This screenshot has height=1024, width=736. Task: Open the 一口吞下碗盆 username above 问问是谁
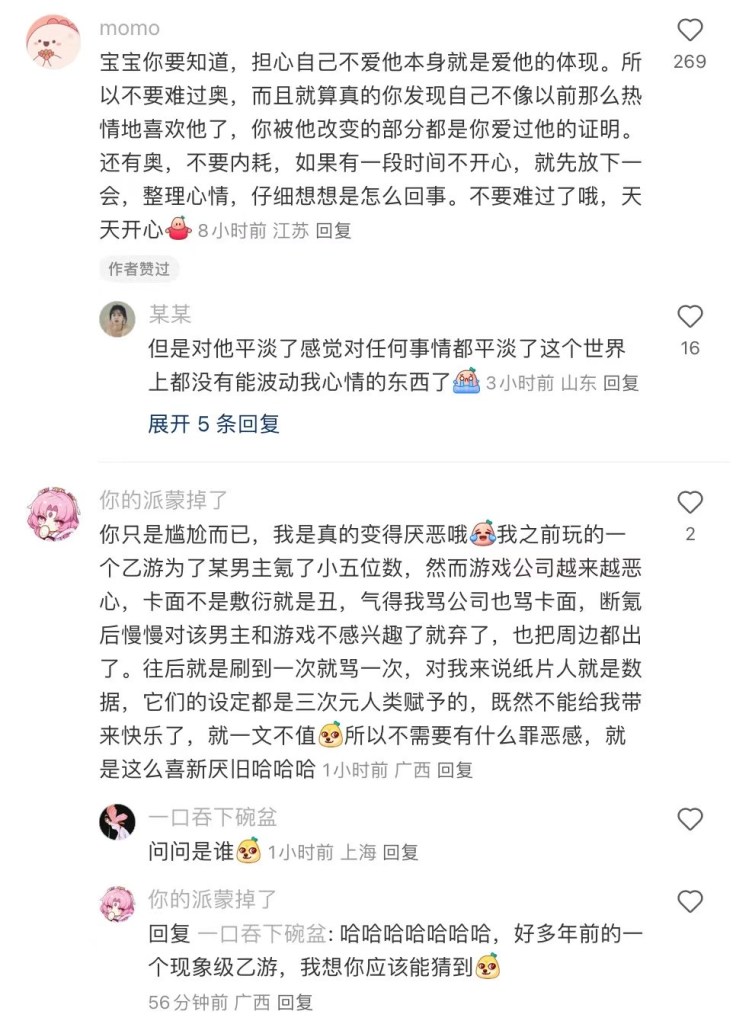click(212, 817)
